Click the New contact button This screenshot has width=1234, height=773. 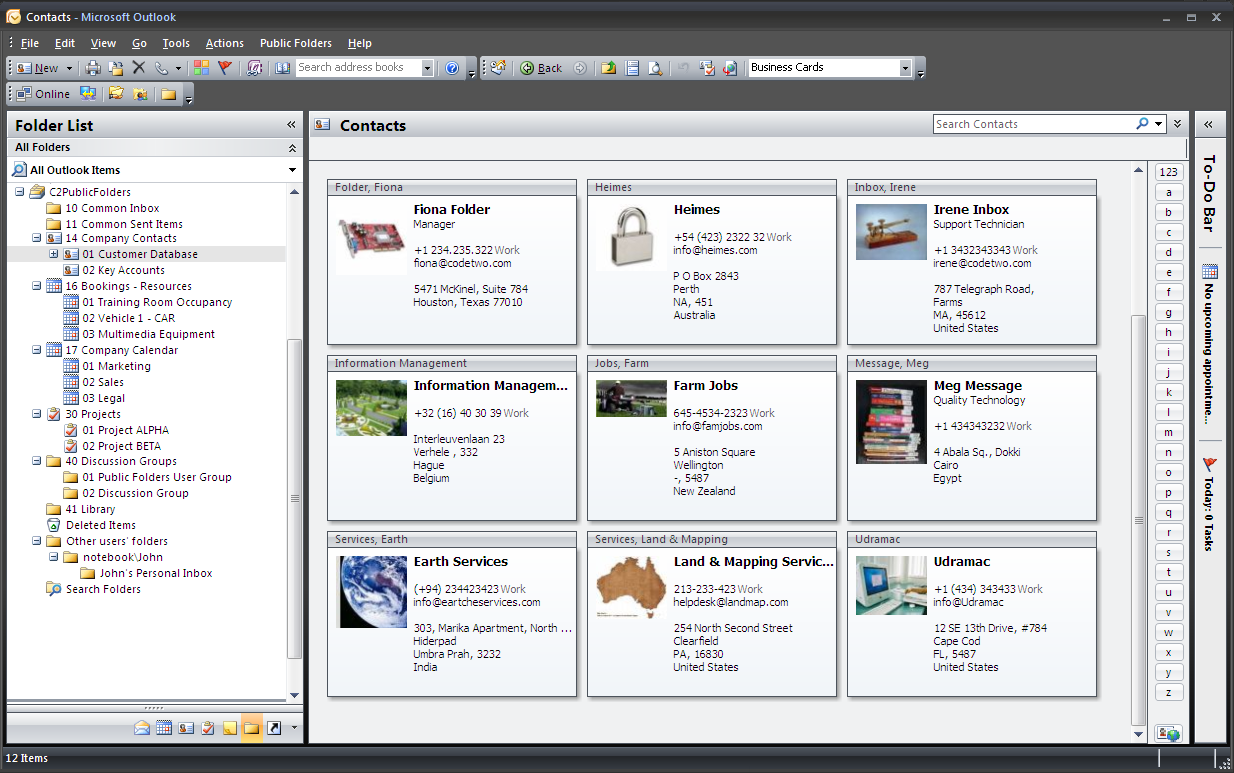(38, 68)
